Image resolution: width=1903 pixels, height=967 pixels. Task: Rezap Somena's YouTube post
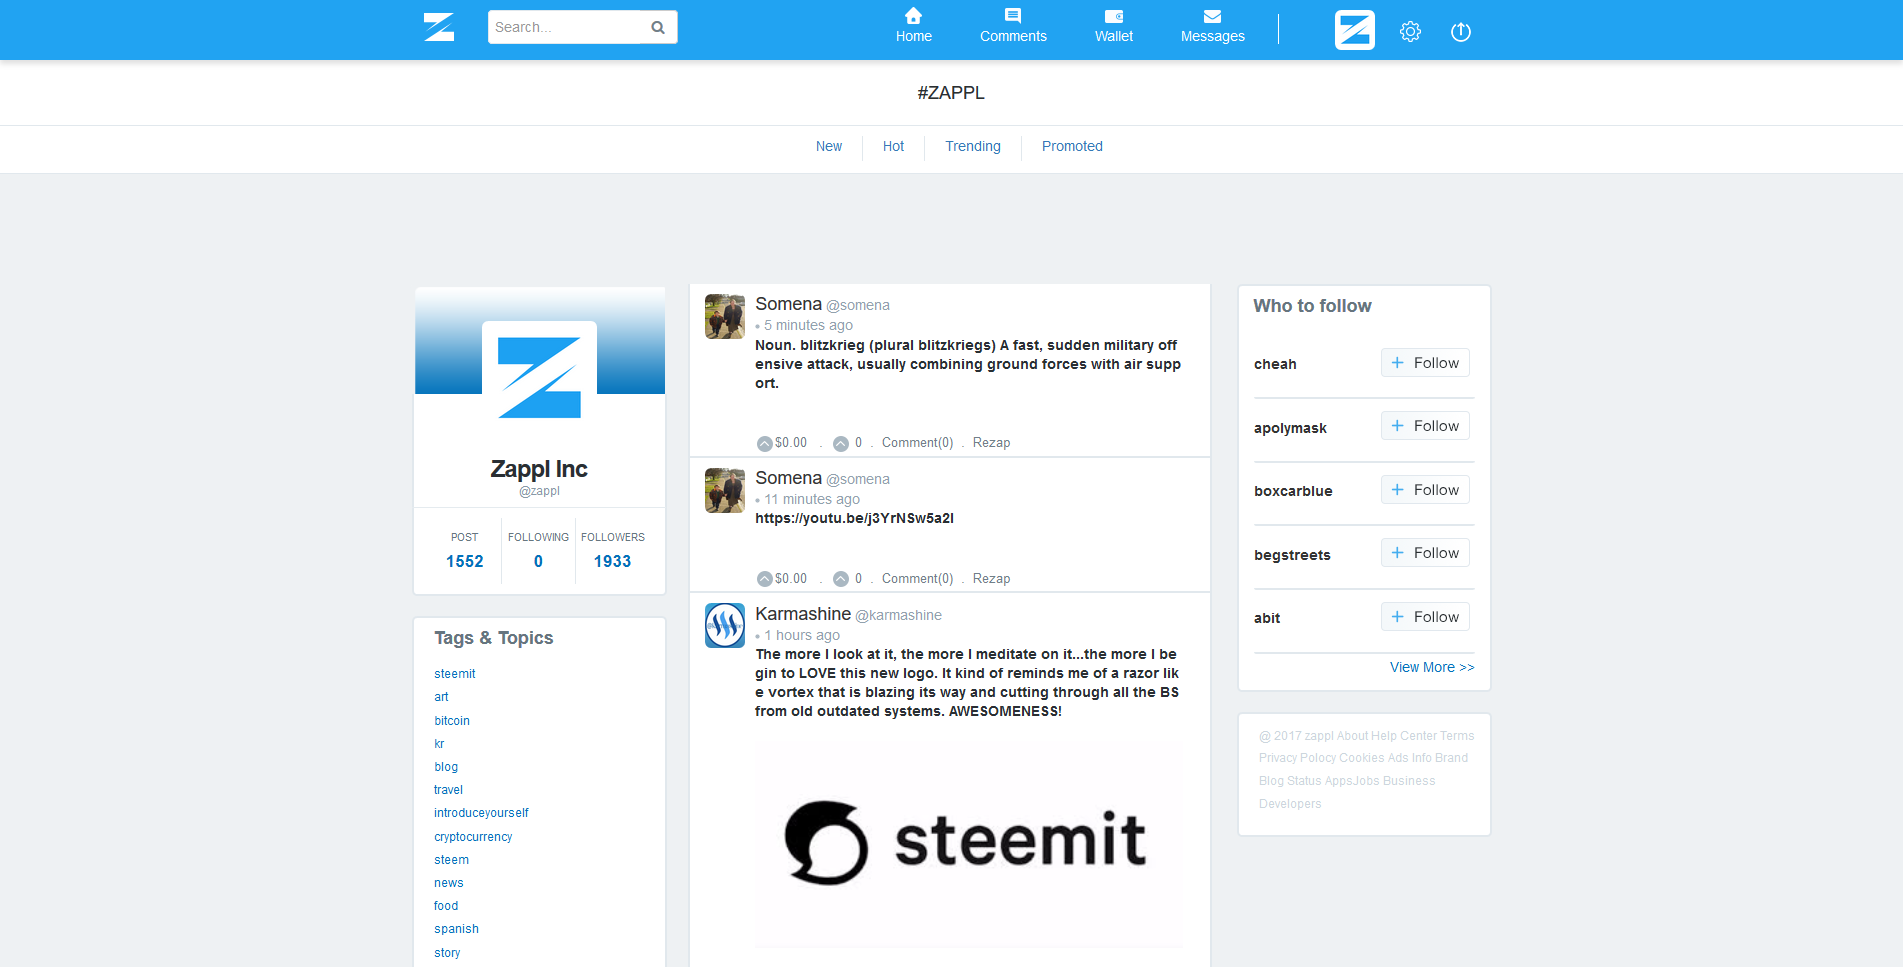[x=991, y=579]
